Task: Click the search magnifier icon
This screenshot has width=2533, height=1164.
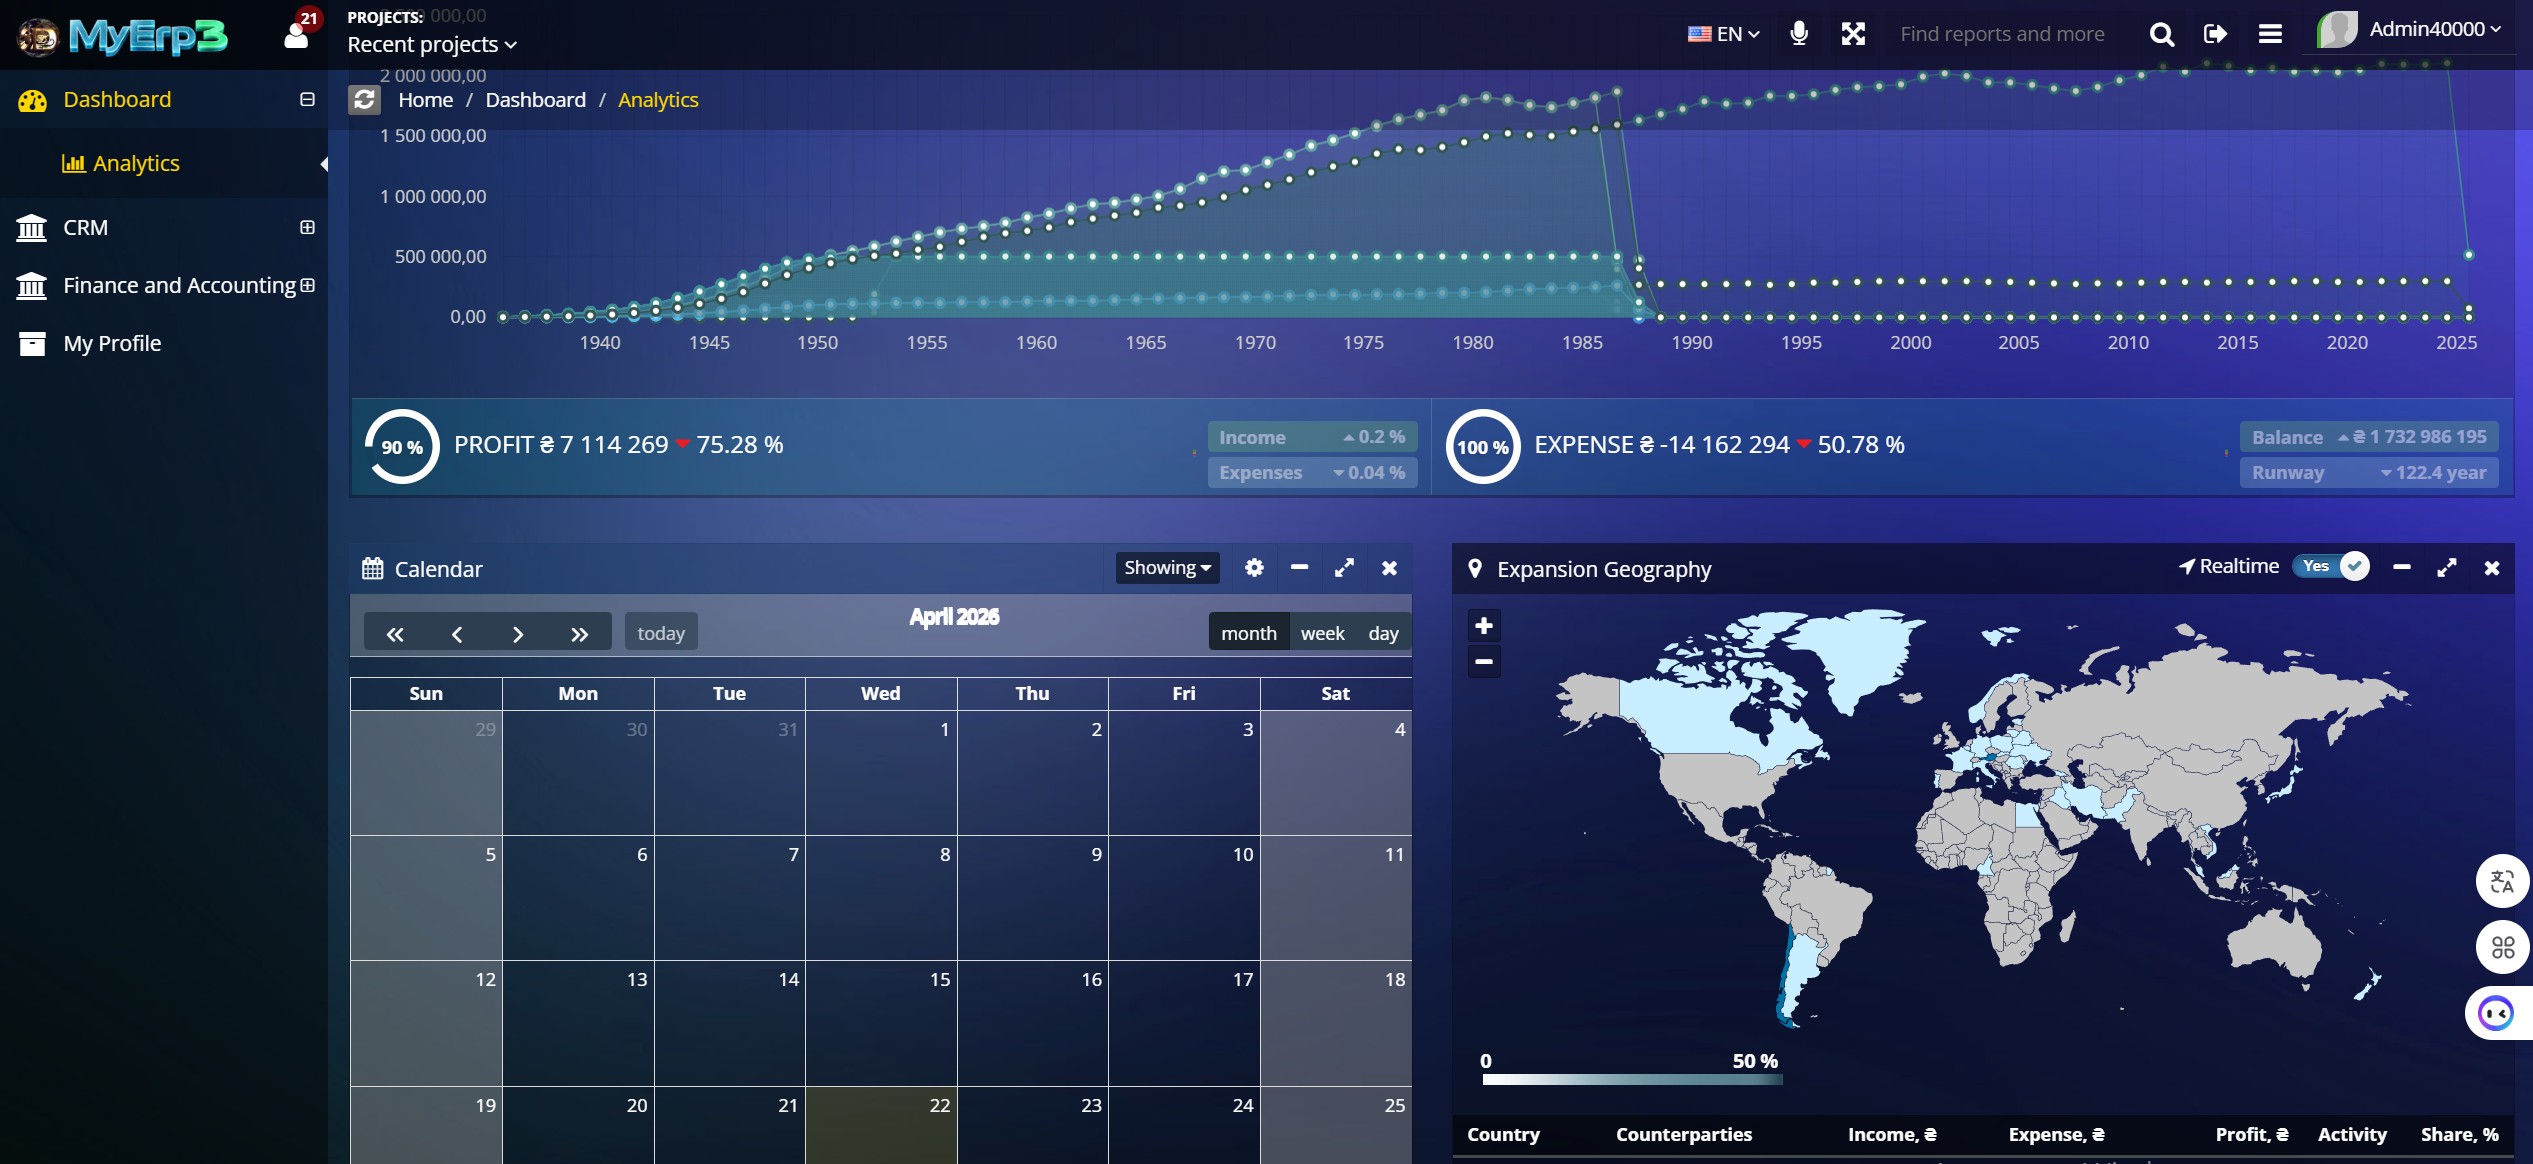Action: tap(2161, 33)
